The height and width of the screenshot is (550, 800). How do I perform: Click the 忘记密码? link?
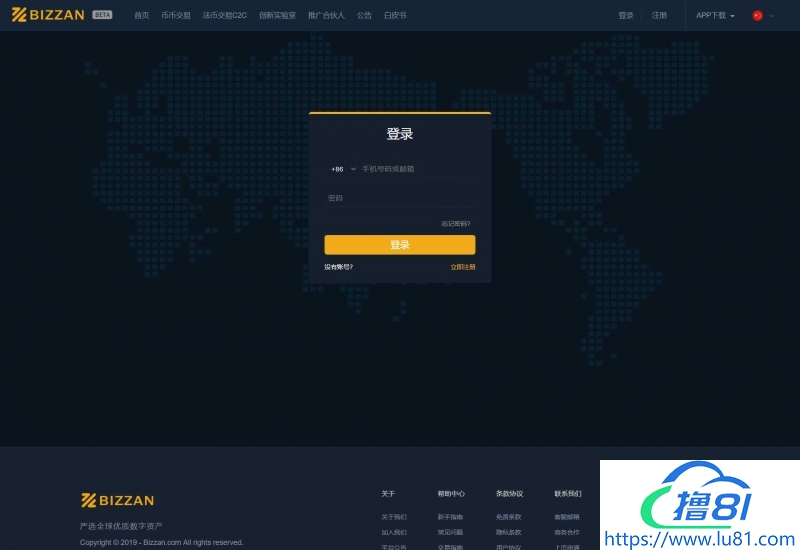pos(455,223)
